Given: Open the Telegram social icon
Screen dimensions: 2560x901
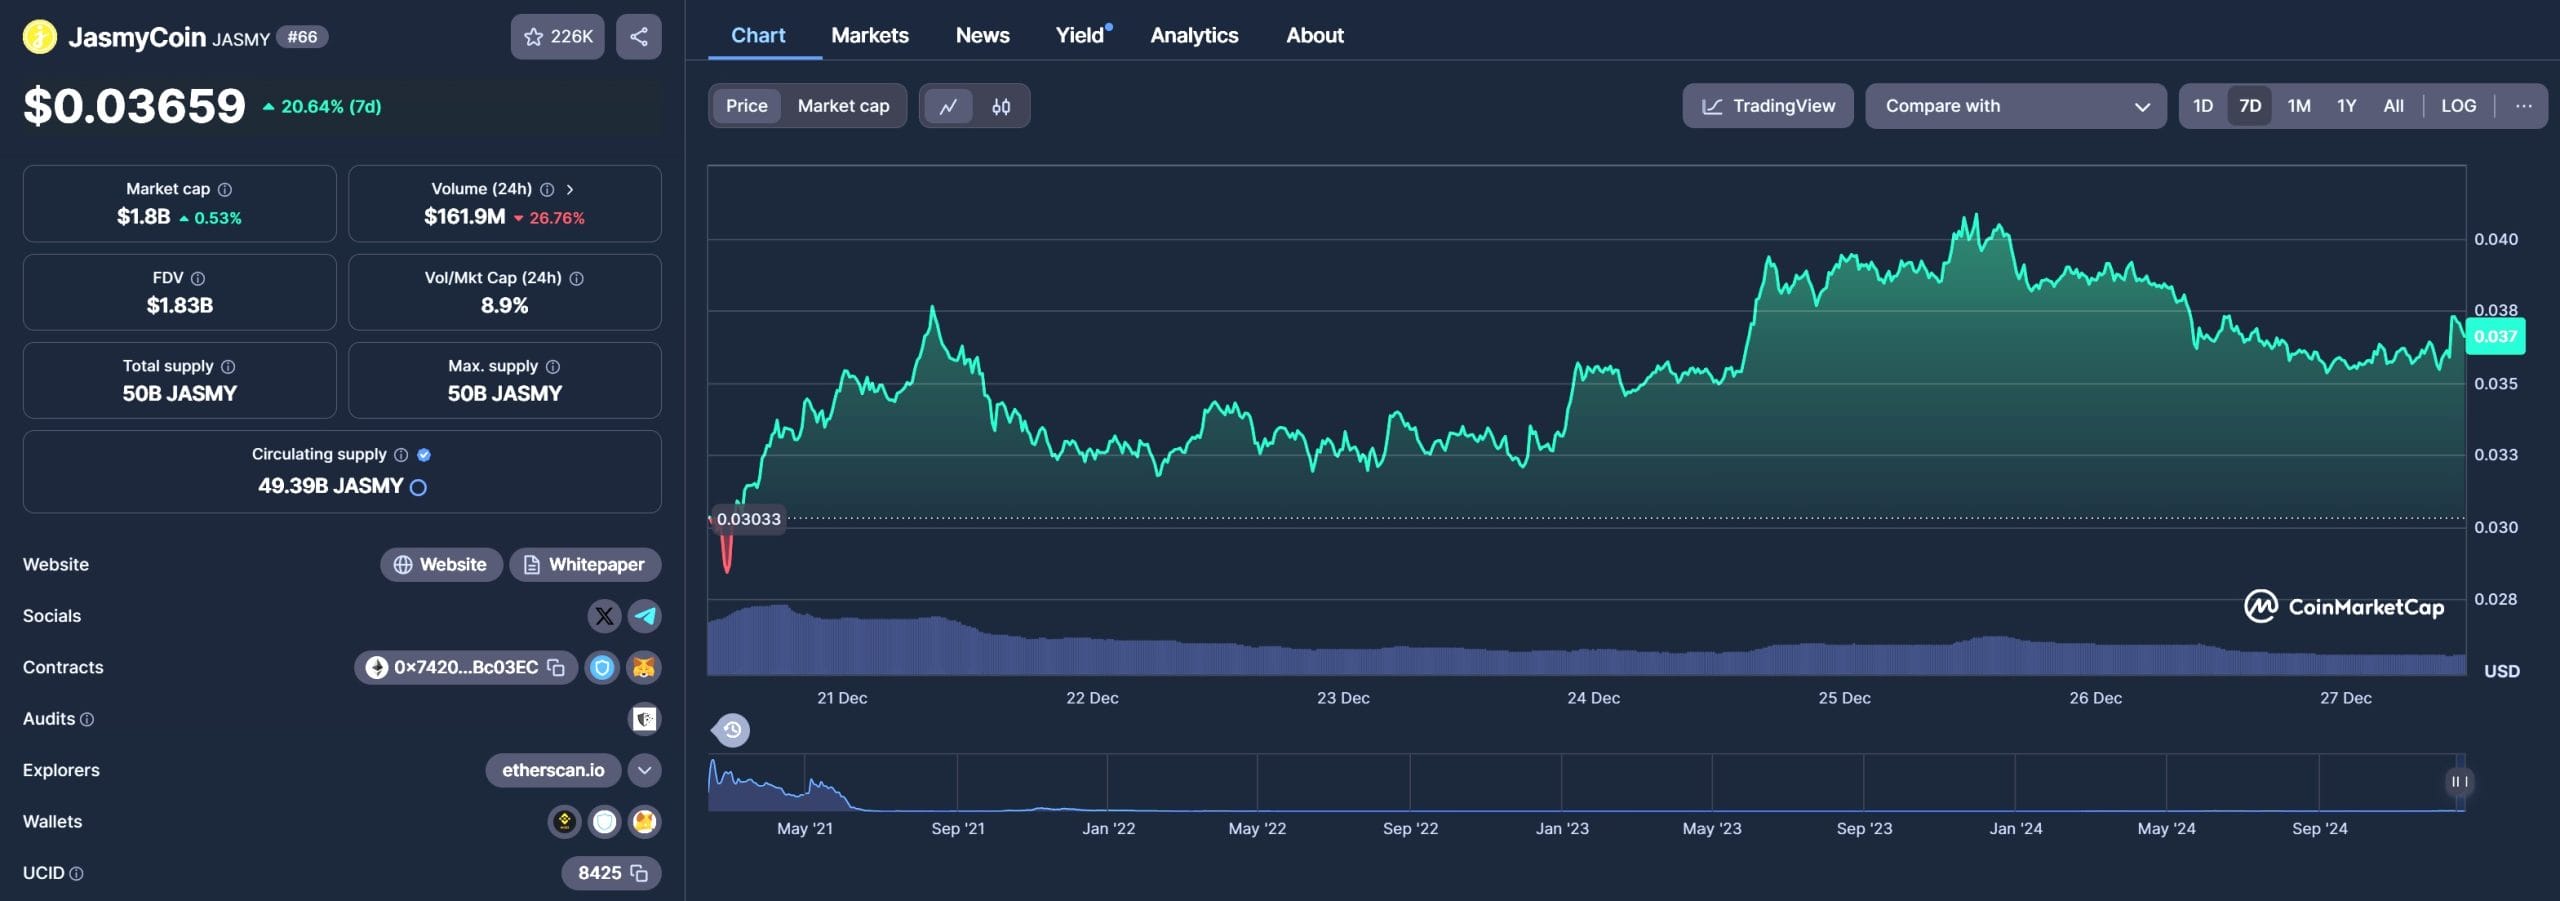Looking at the screenshot, I should pyautogui.click(x=645, y=616).
